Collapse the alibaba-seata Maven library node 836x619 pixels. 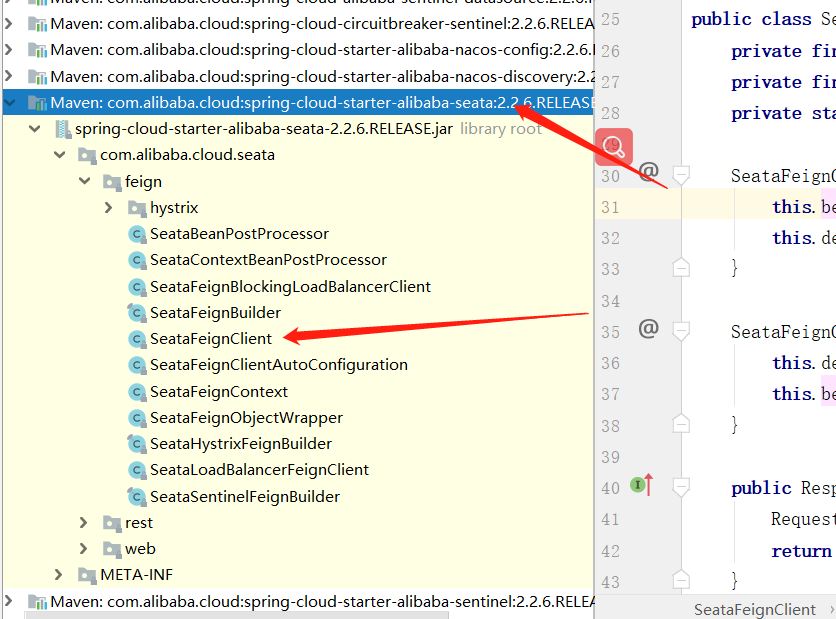pyautogui.click(x=11, y=103)
